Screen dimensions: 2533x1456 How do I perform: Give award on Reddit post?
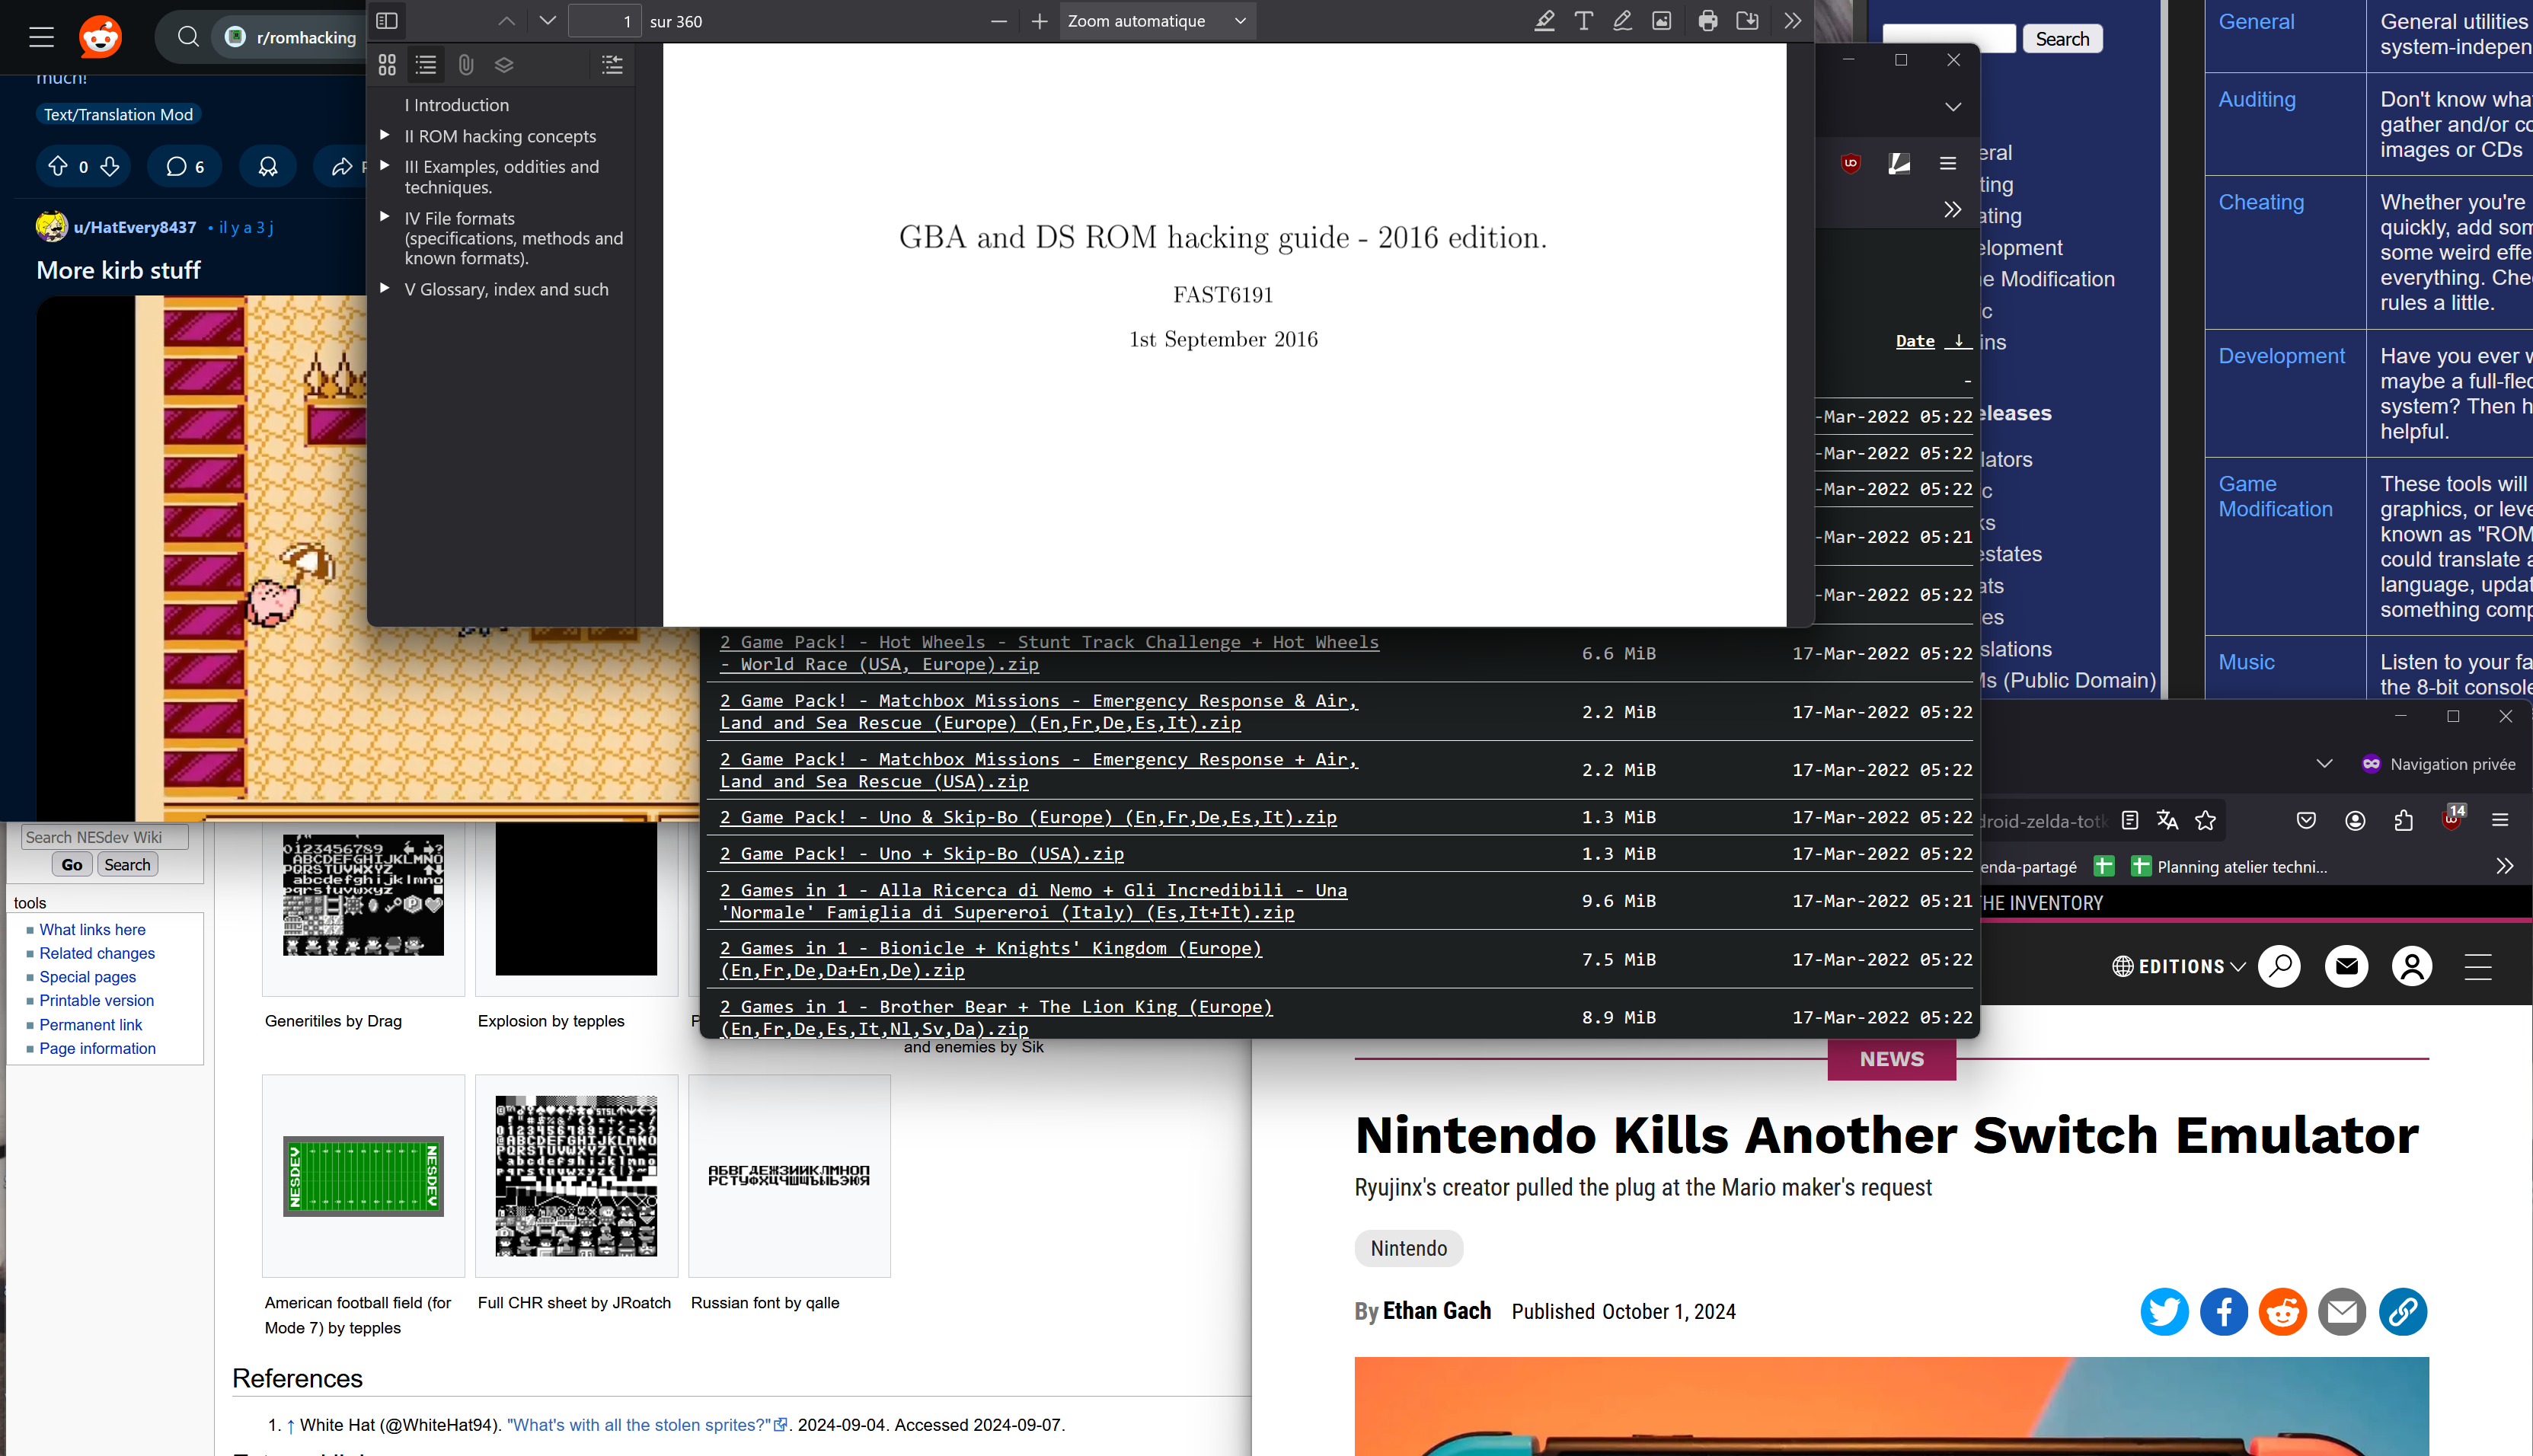[x=268, y=166]
